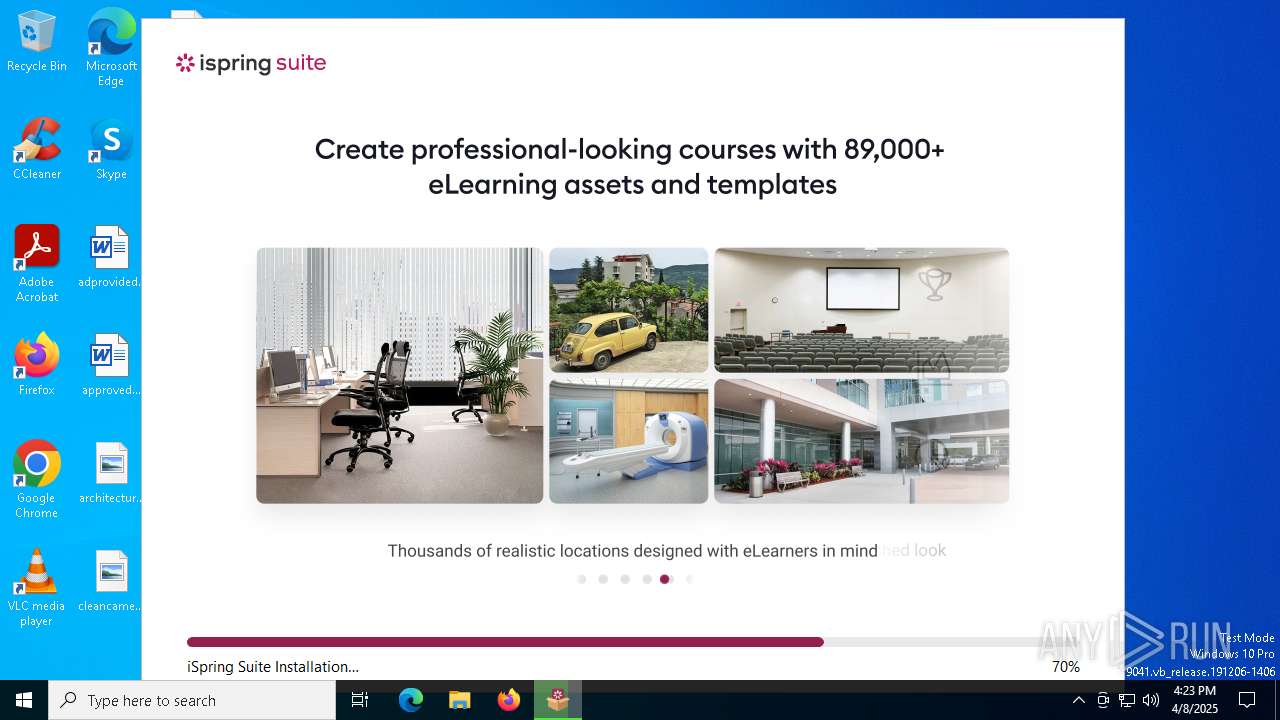Click the iSpring Suite logo

pyautogui.click(x=251, y=63)
